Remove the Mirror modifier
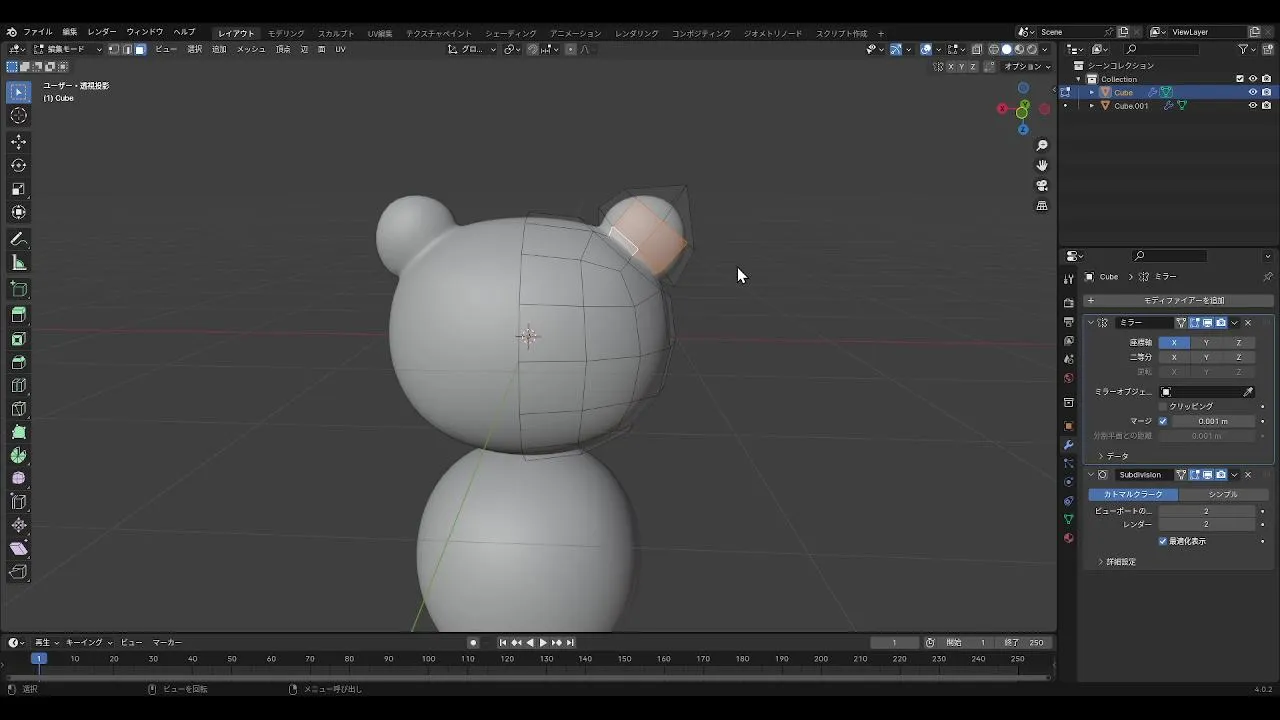 pyautogui.click(x=1248, y=323)
